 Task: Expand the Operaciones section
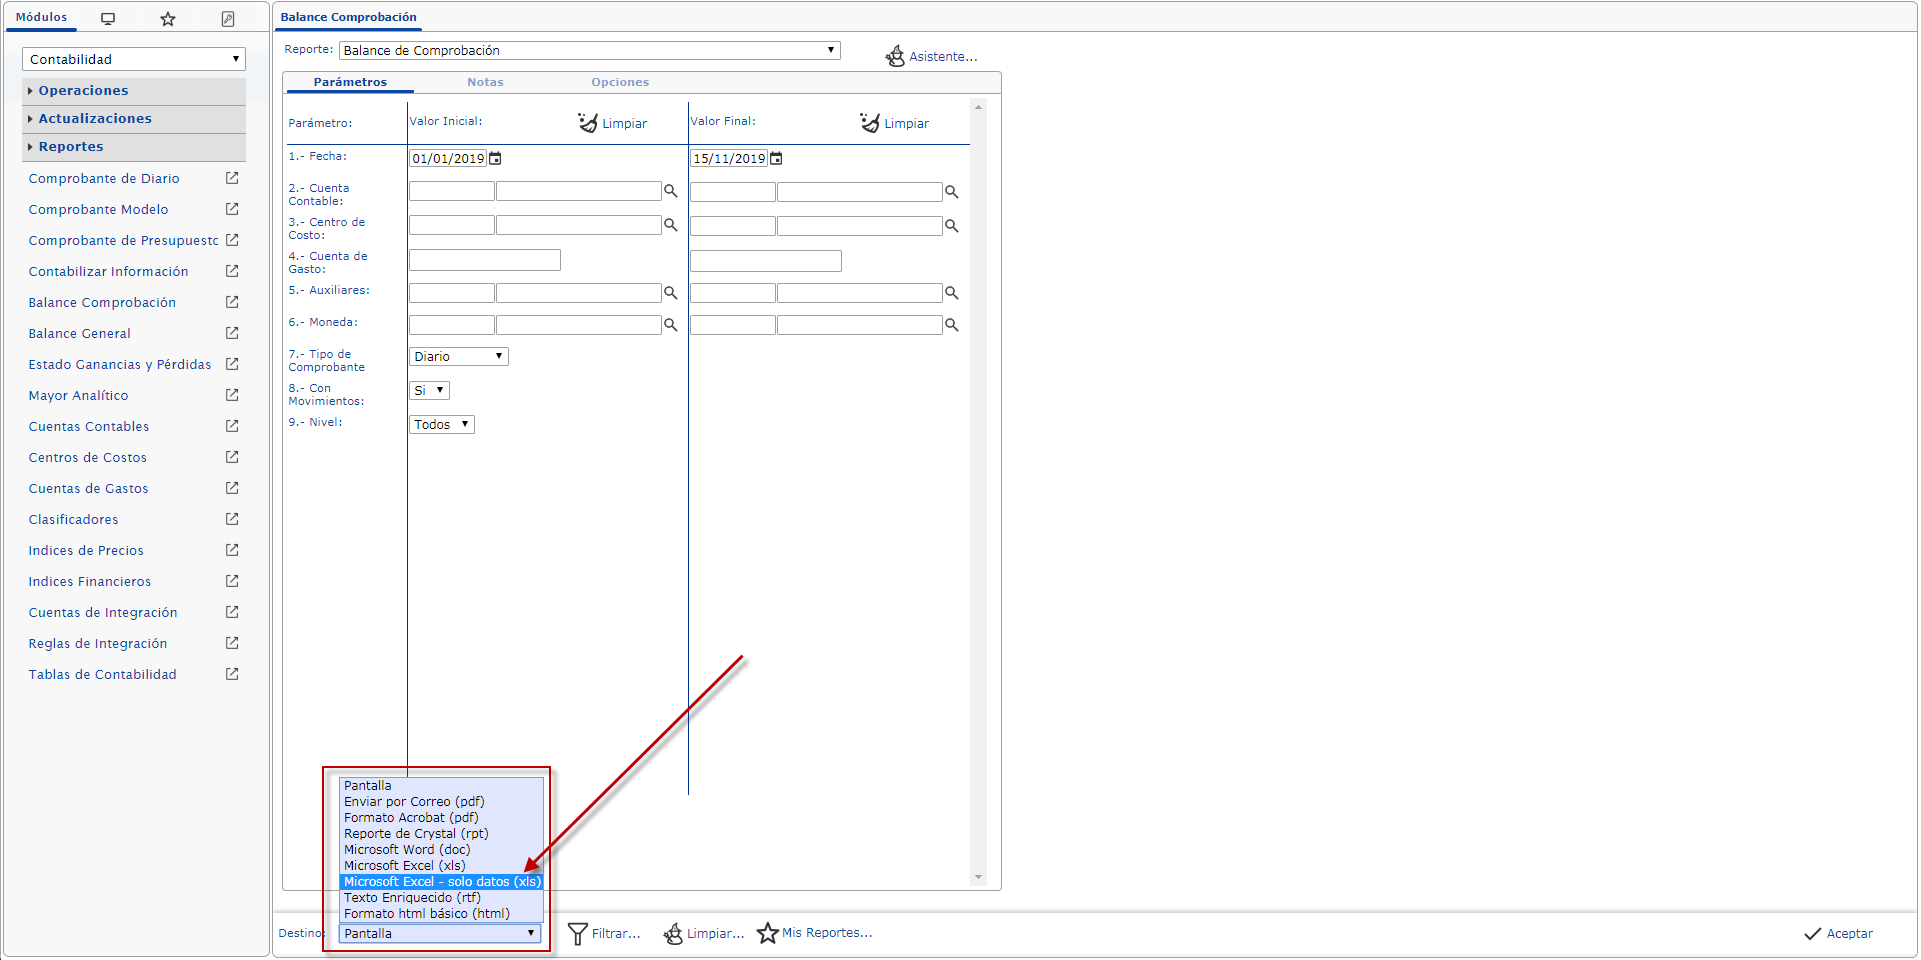(134, 90)
